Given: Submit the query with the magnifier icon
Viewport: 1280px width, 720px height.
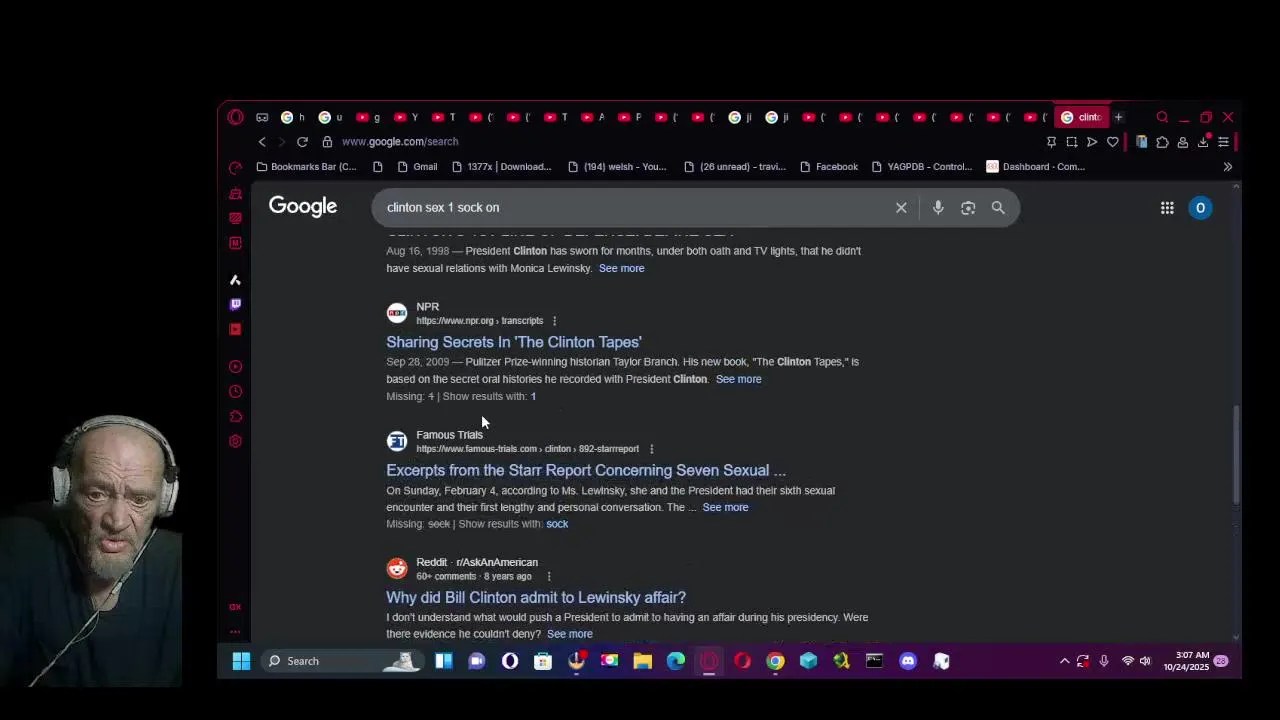Looking at the screenshot, I should click(x=998, y=208).
